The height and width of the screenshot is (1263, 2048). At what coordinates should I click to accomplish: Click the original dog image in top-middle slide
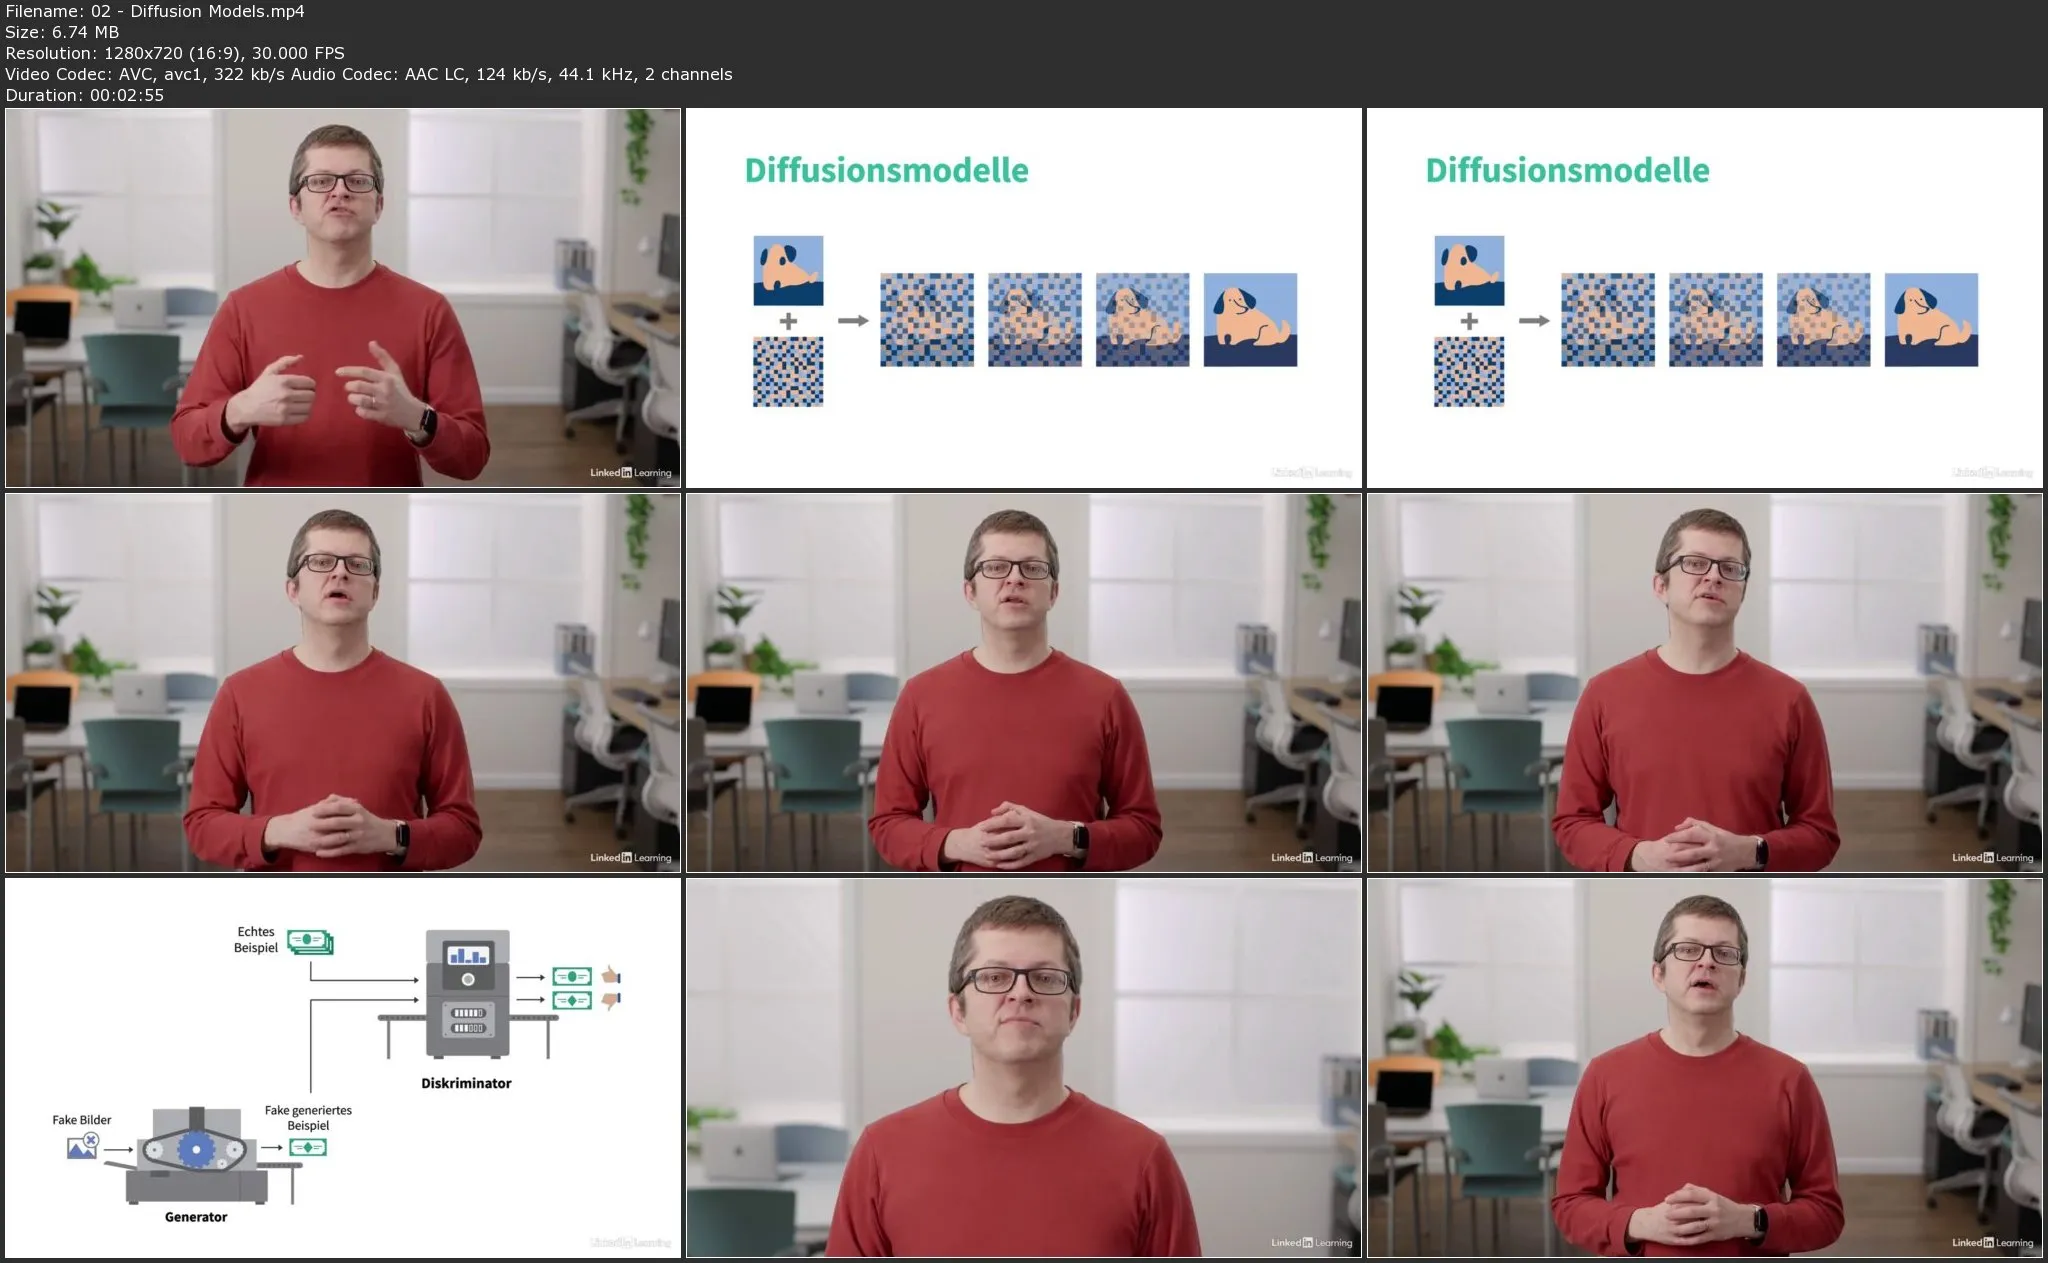pyautogui.click(x=788, y=270)
